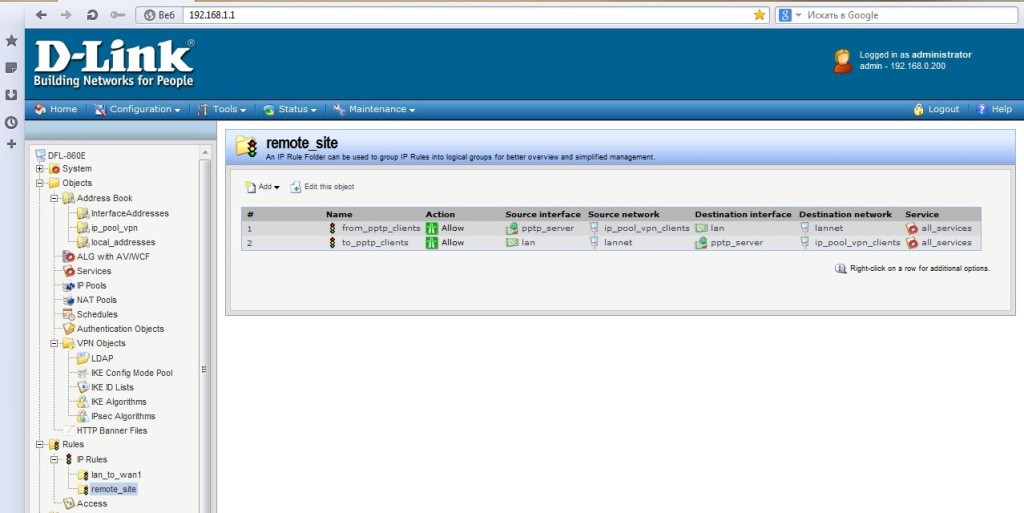Open Schedules in the tree
This screenshot has height=513, width=1024.
tap(97, 314)
